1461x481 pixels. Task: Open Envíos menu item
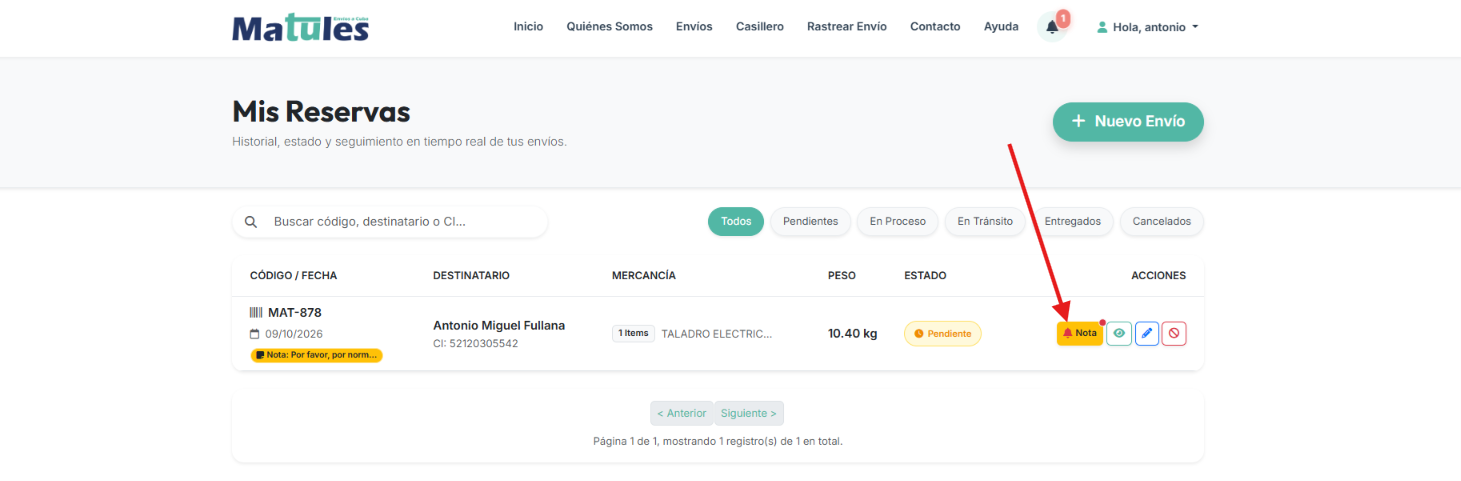click(694, 27)
